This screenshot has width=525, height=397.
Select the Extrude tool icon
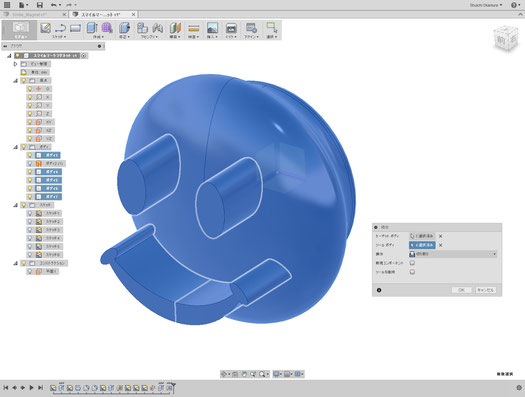(91, 28)
